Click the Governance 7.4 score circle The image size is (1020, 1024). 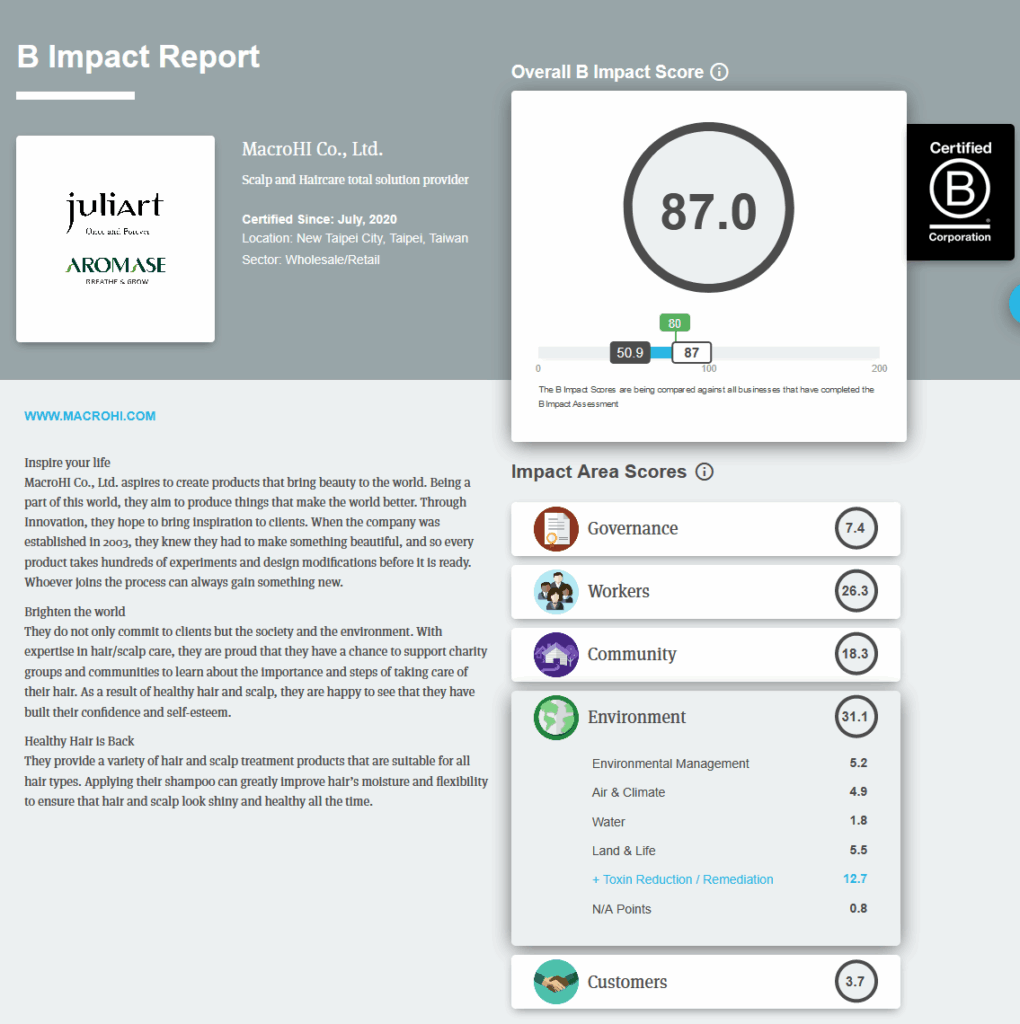point(855,528)
